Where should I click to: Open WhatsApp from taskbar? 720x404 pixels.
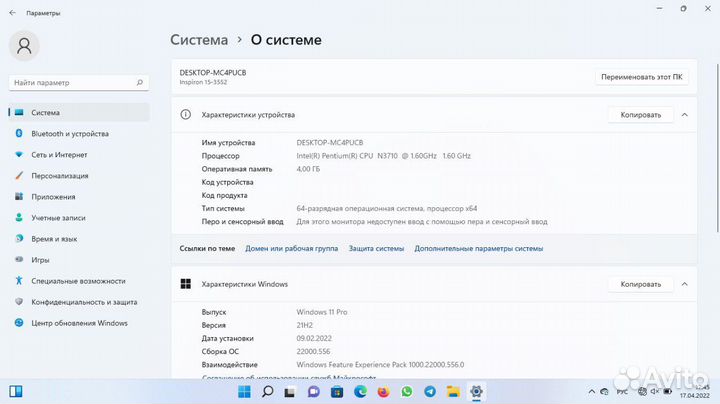coord(407,392)
